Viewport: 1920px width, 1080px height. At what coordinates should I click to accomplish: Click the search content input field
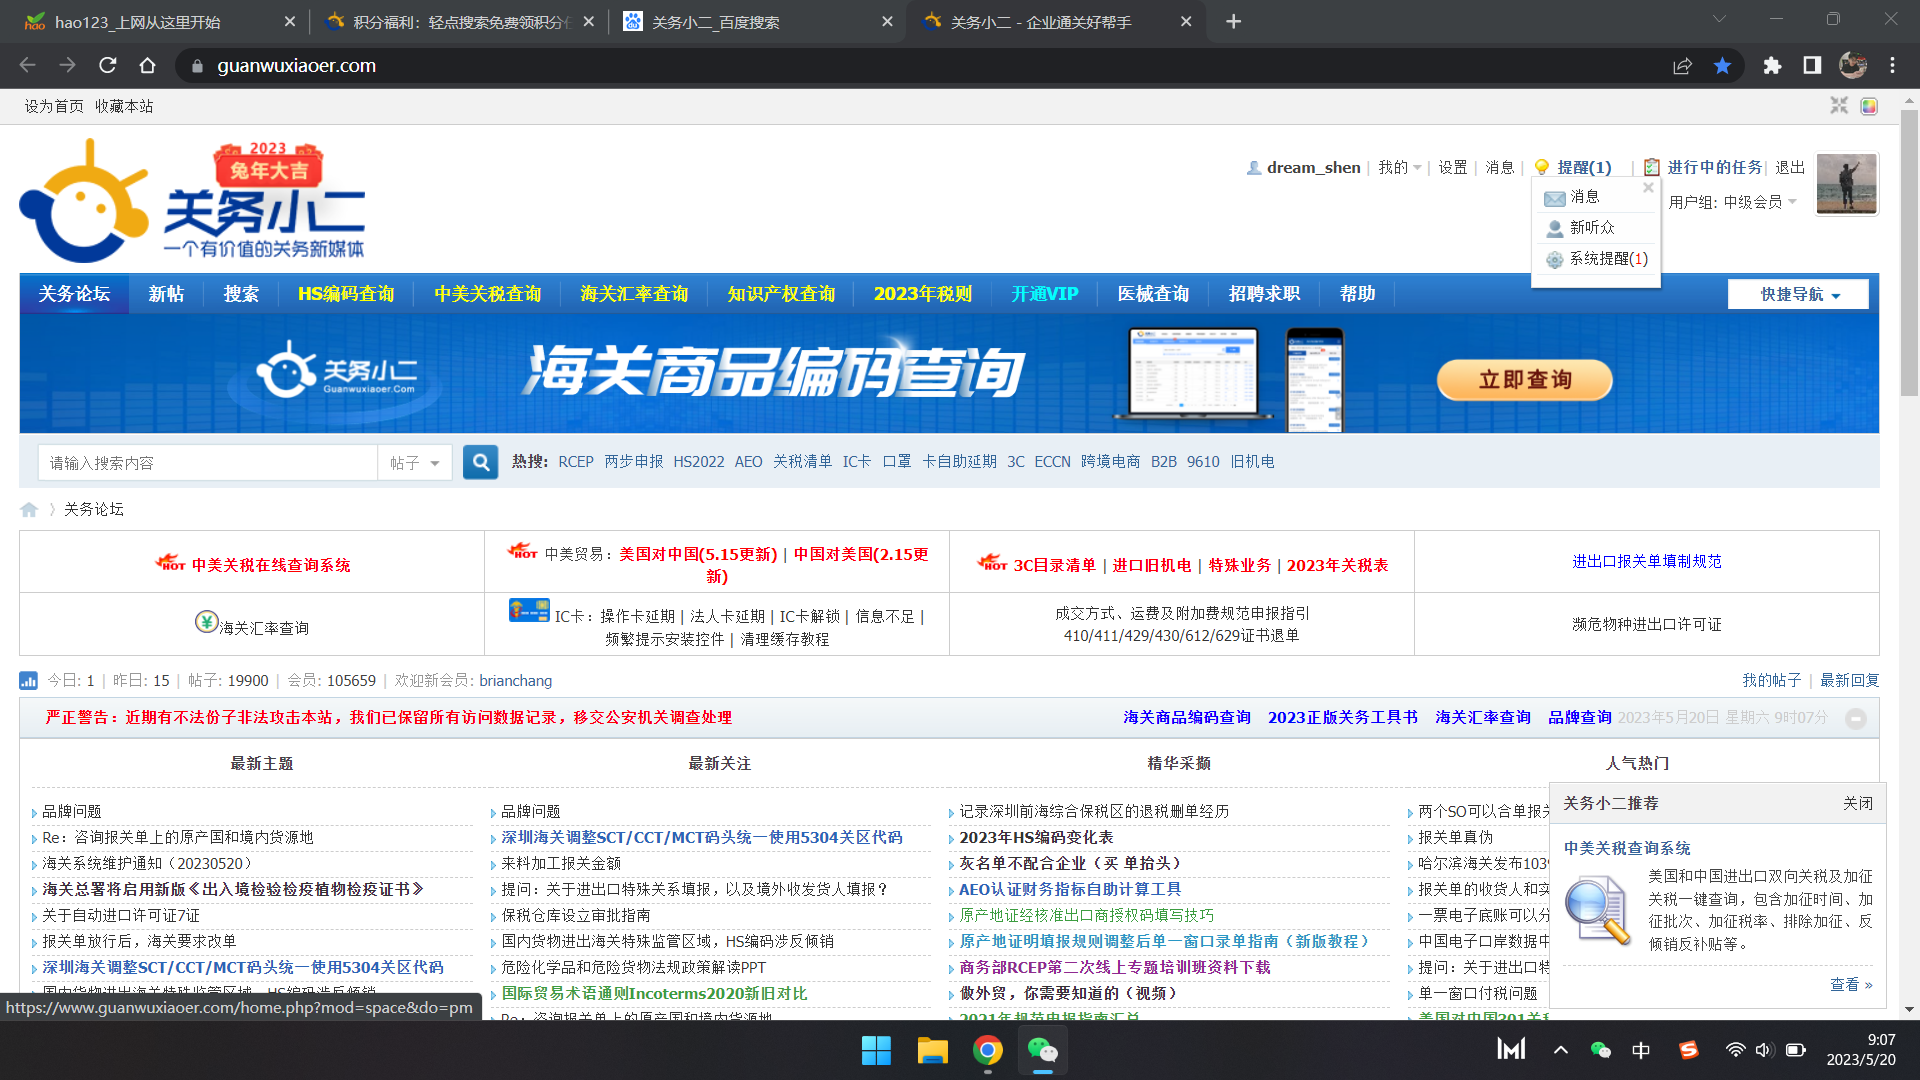point(208,463)
